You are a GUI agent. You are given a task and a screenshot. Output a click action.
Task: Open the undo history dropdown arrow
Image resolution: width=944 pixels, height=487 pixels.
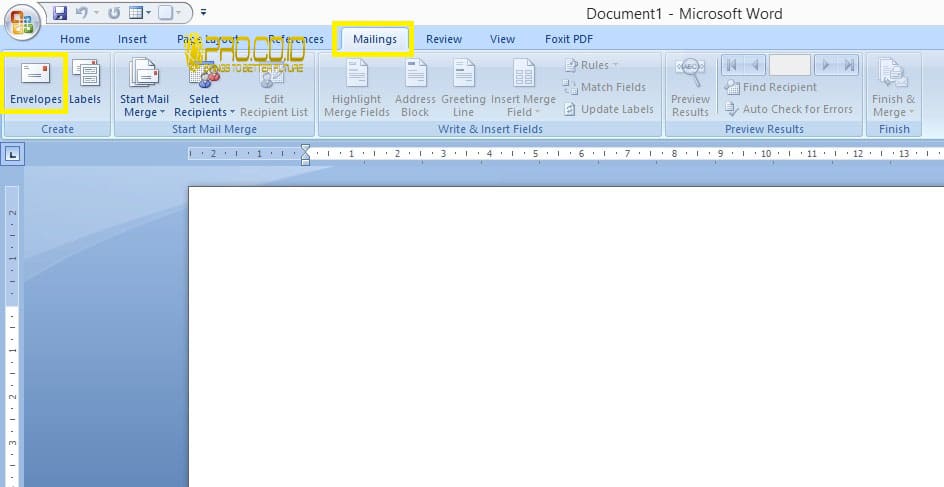[96, 13]
